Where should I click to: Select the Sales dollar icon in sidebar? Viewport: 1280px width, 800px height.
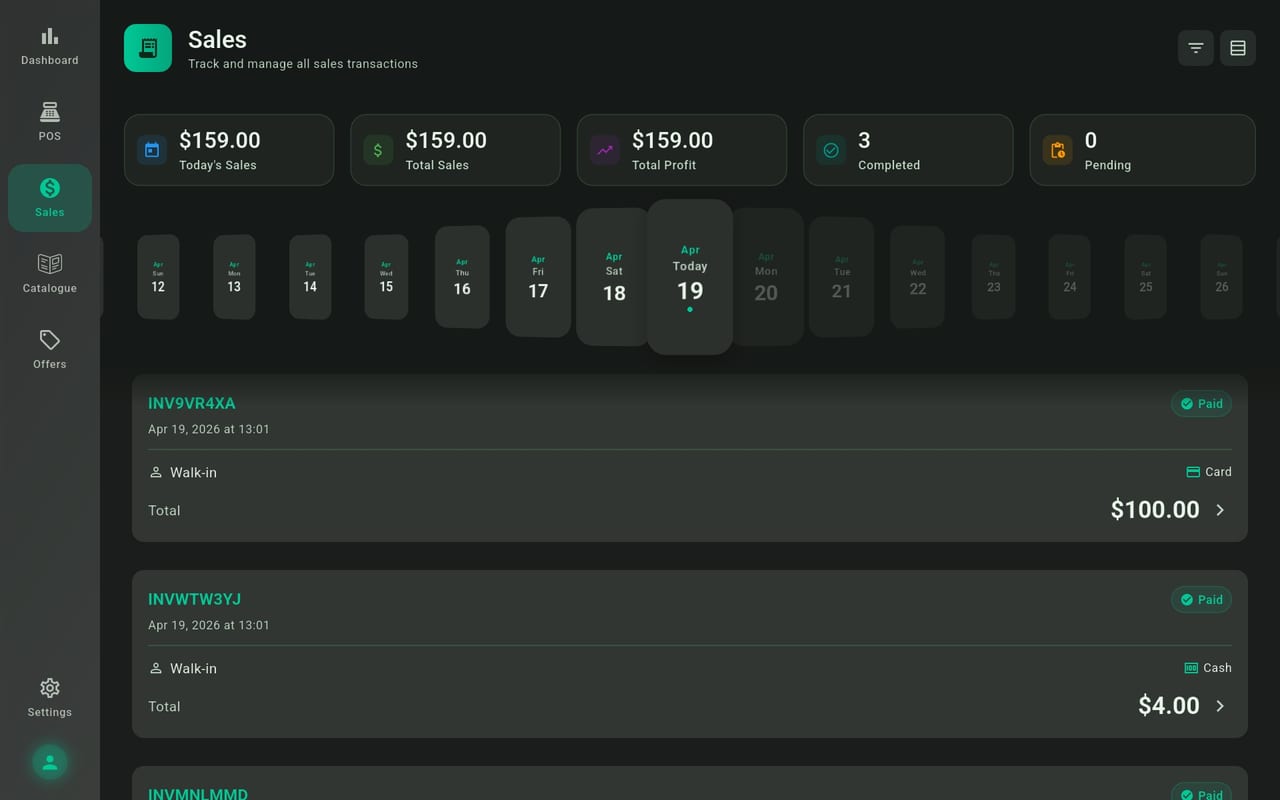tap(49, 188)
